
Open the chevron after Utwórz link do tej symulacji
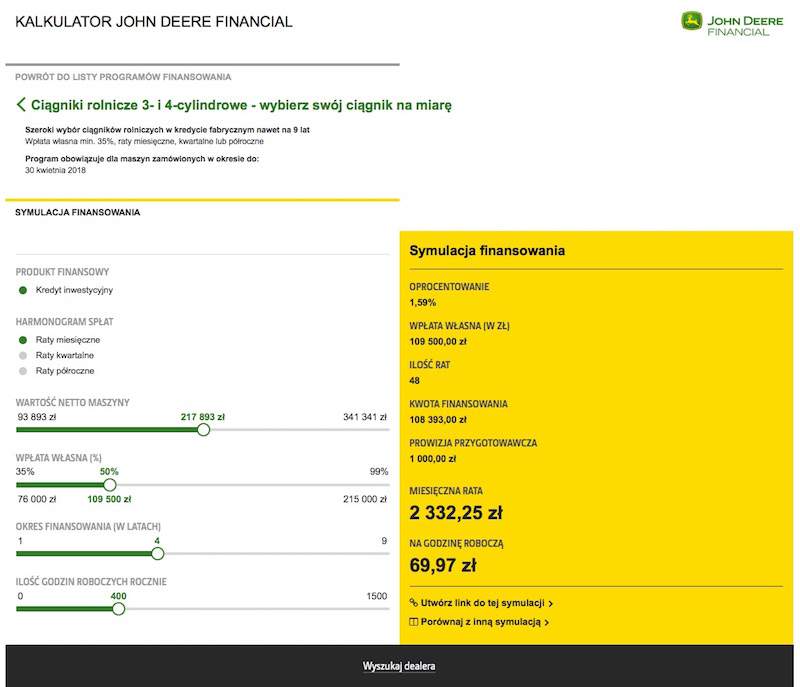click(x=551, y=604)
